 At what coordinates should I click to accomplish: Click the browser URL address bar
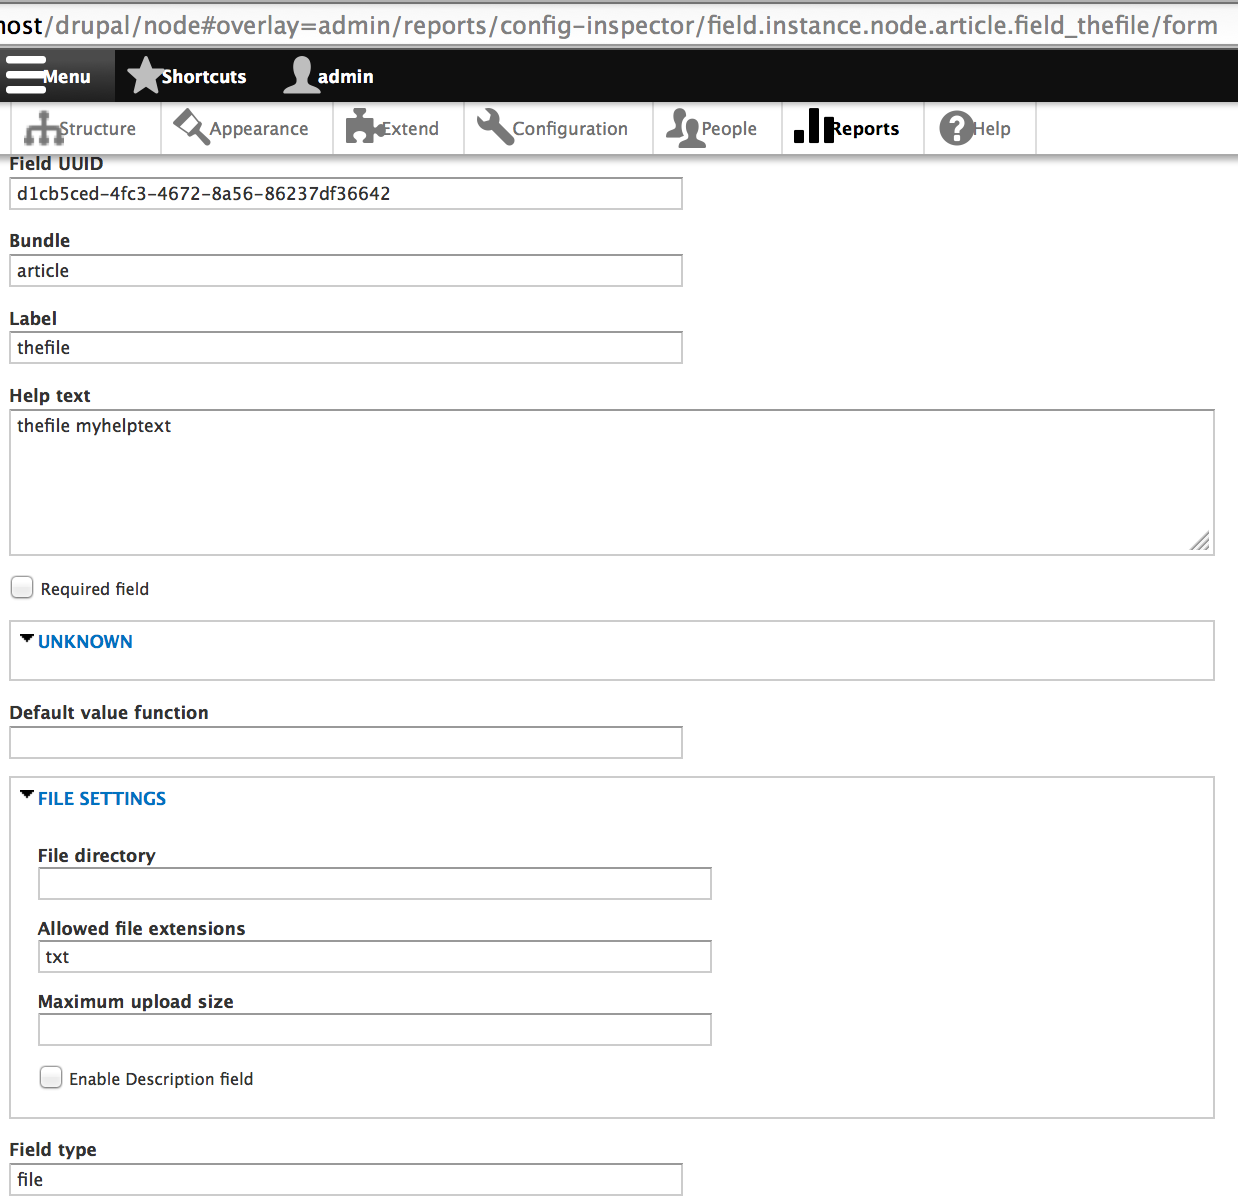(619, 24)
